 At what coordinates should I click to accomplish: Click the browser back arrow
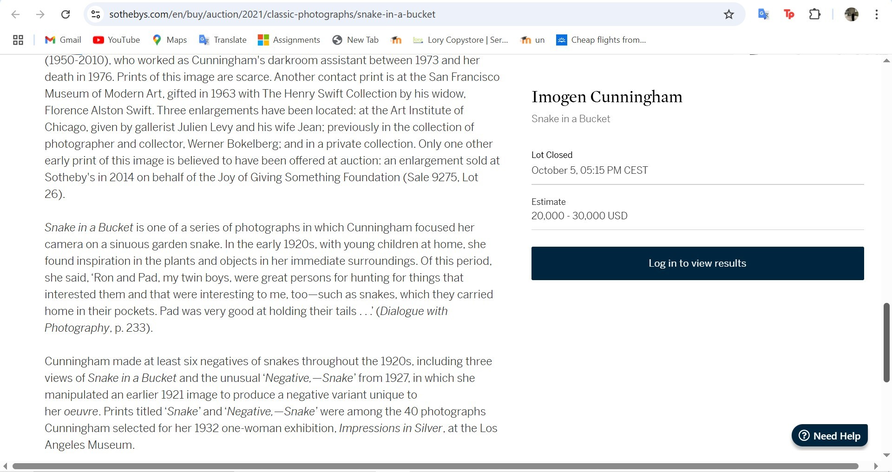(x=15, y=15)
